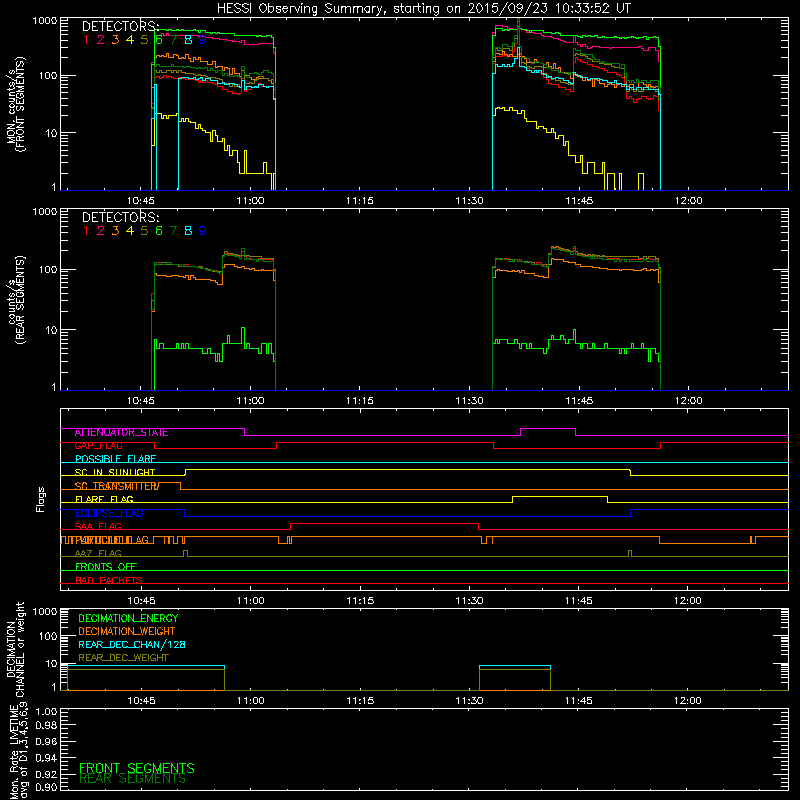Viewport: 800px width, 800px height.
Task: Click the FRONTS_OFF flag label
Action: 106,567
